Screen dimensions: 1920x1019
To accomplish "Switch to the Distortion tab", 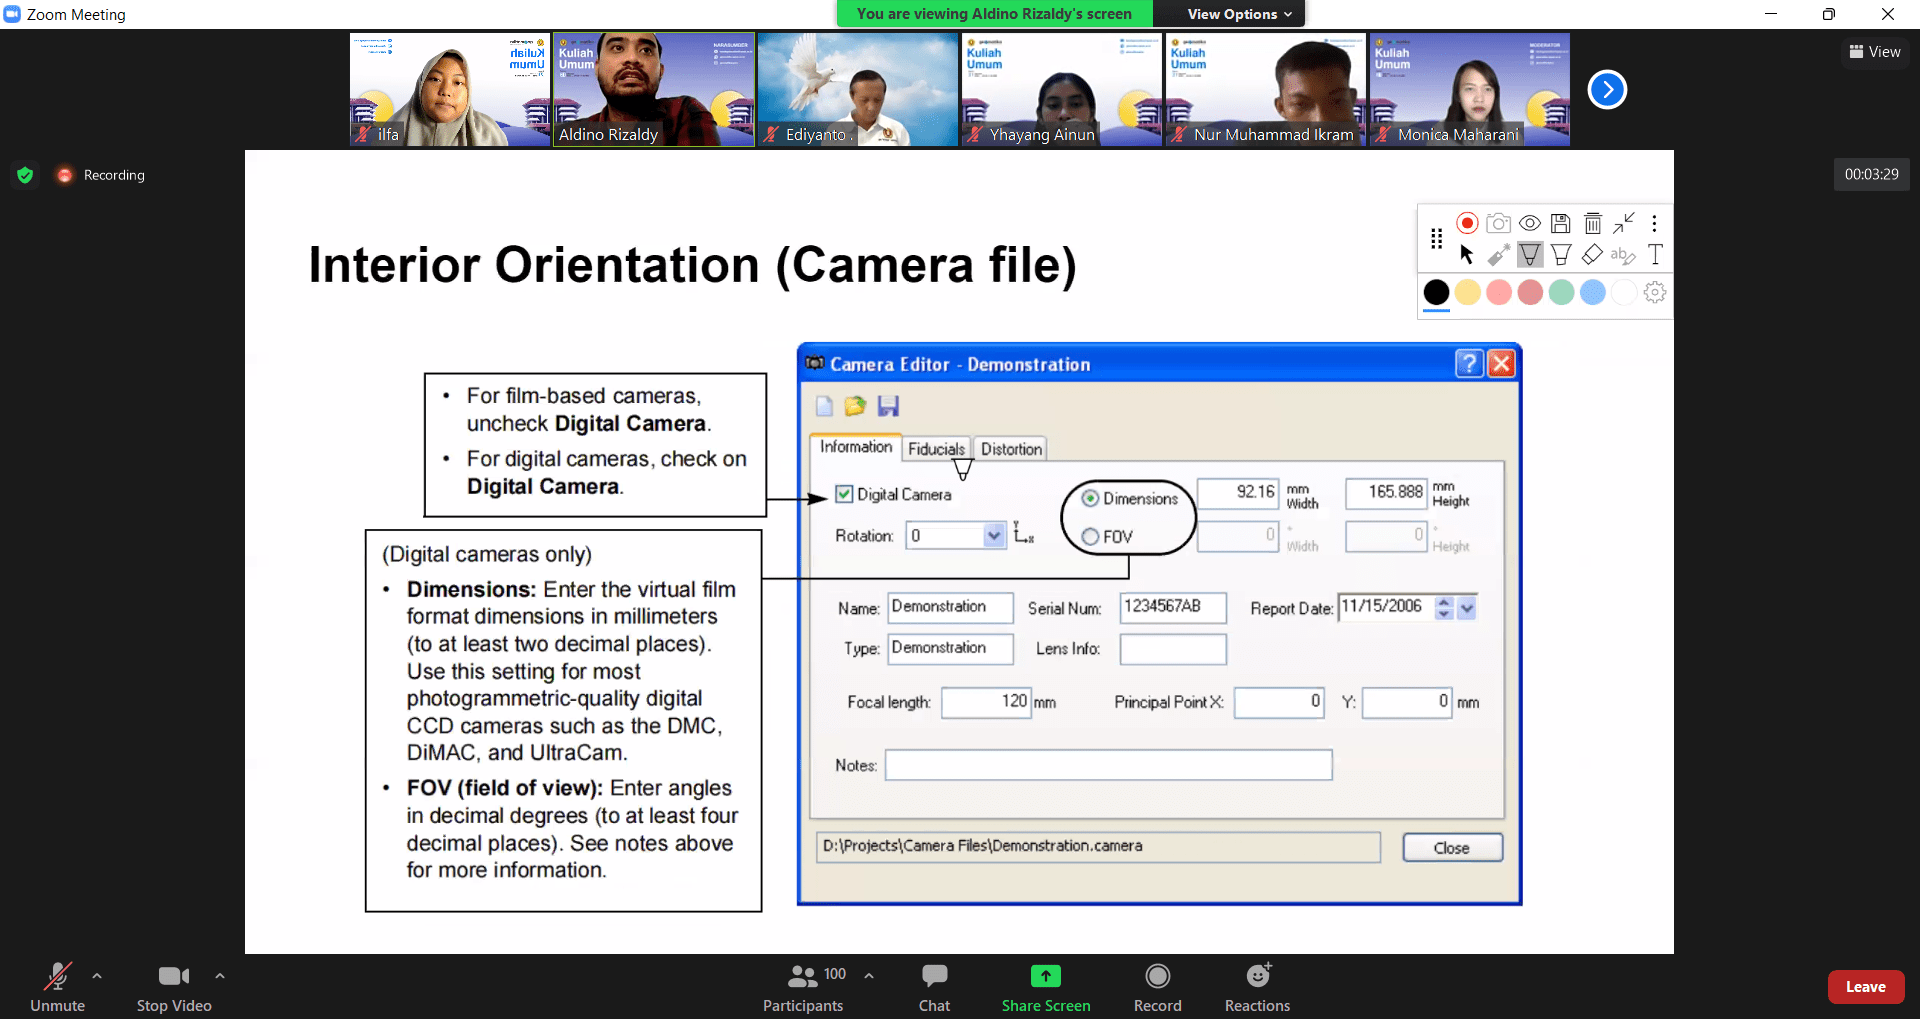I will (x=1011, y=449).
